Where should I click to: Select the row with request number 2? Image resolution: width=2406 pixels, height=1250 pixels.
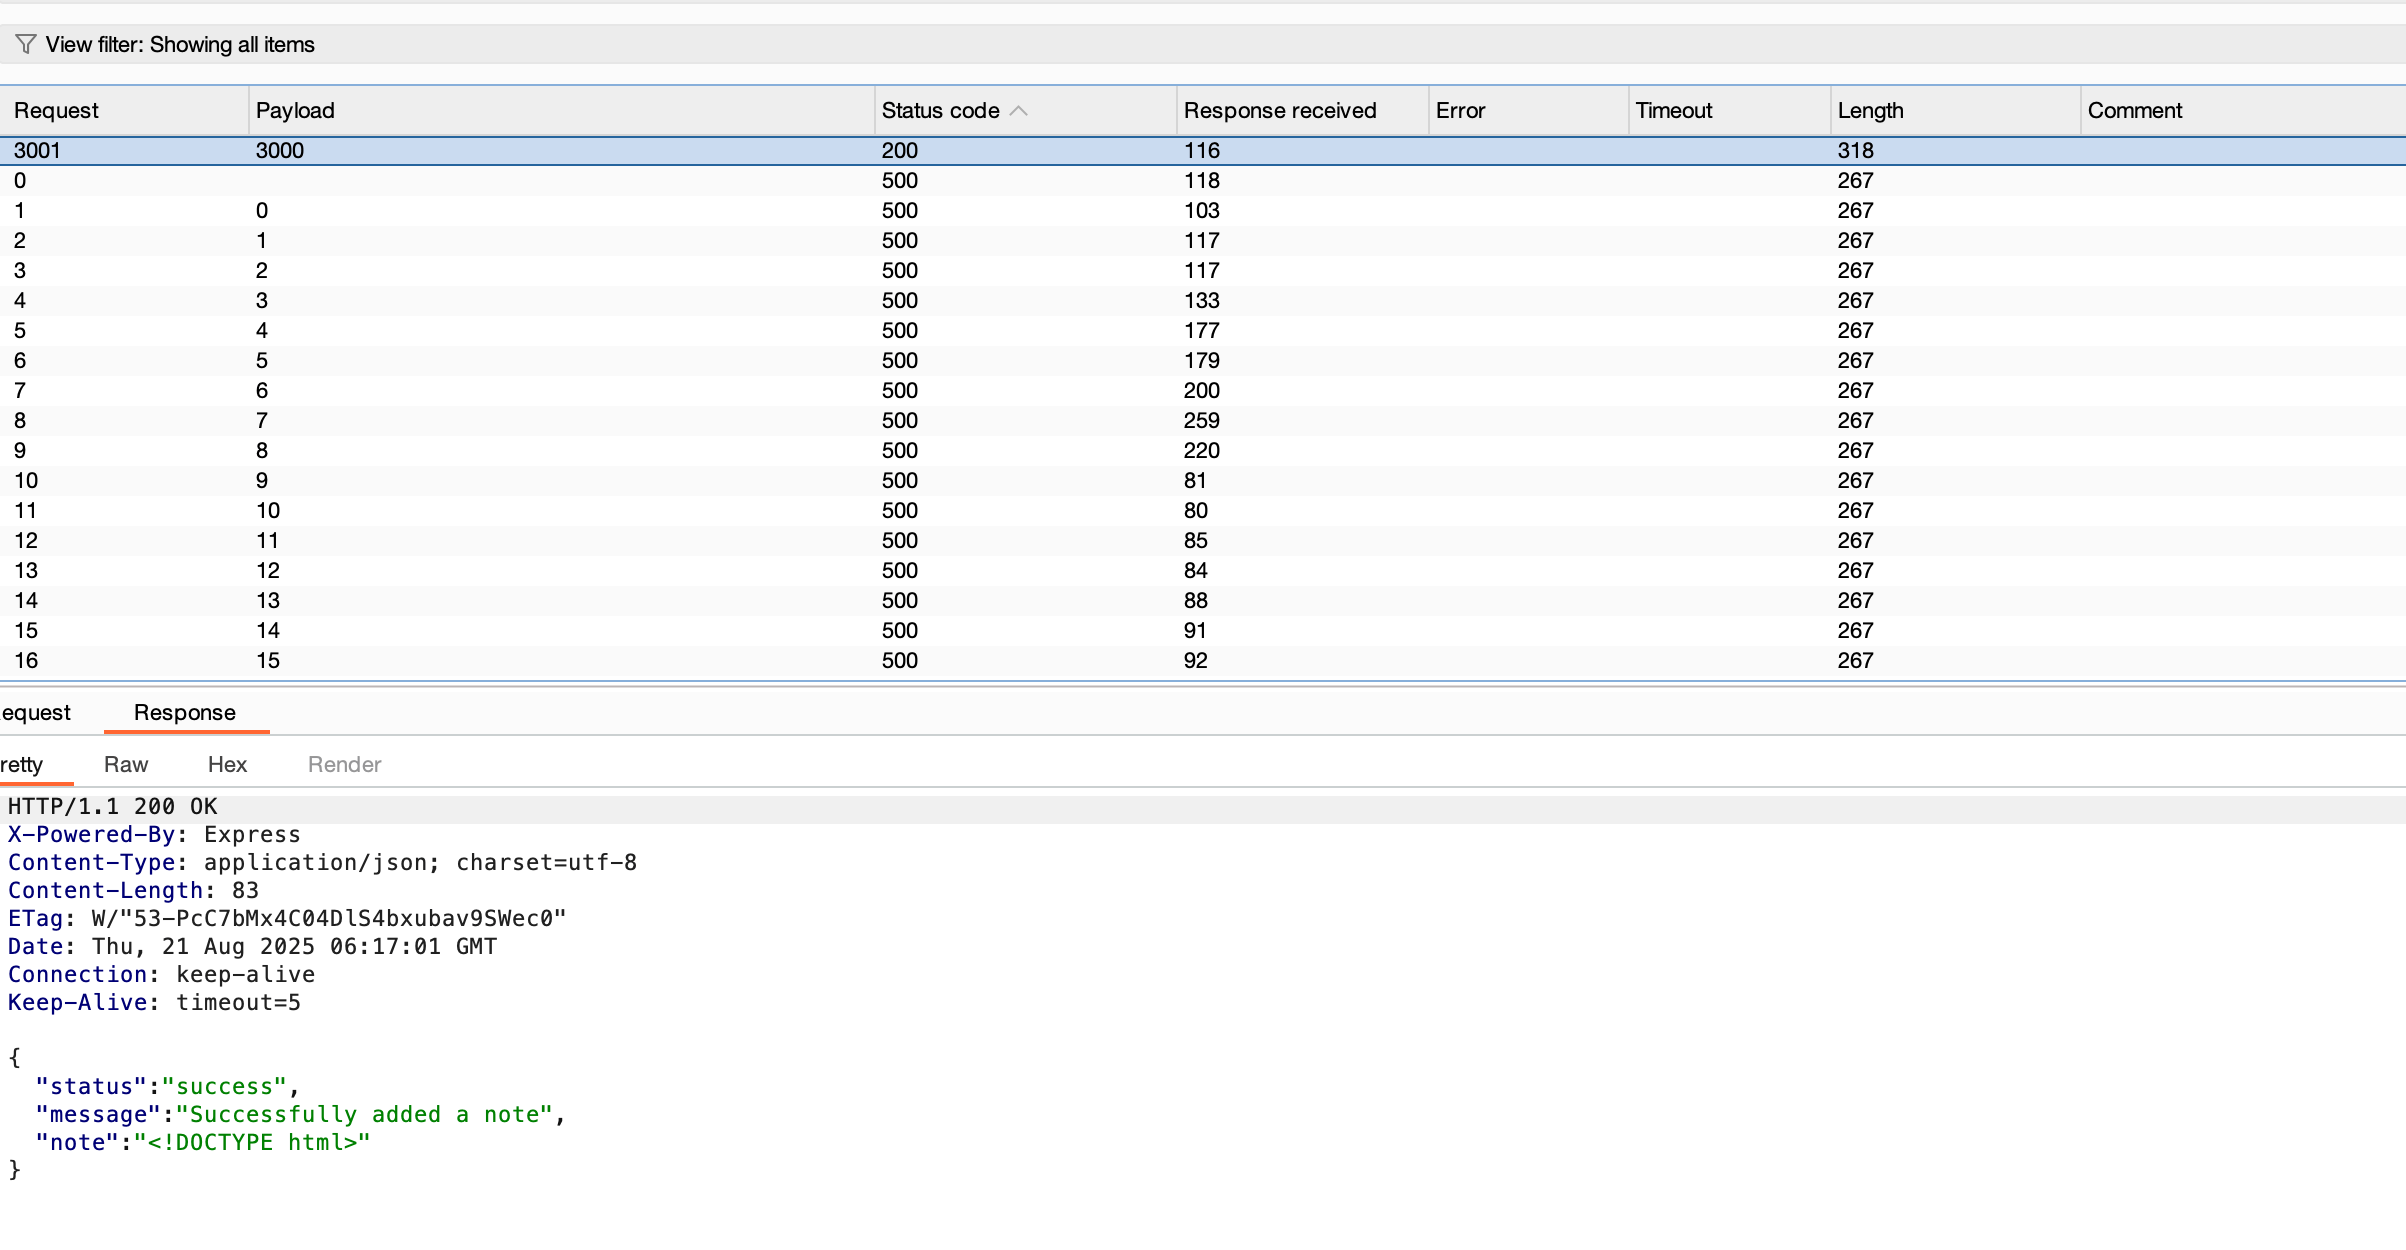[1203, 240]
